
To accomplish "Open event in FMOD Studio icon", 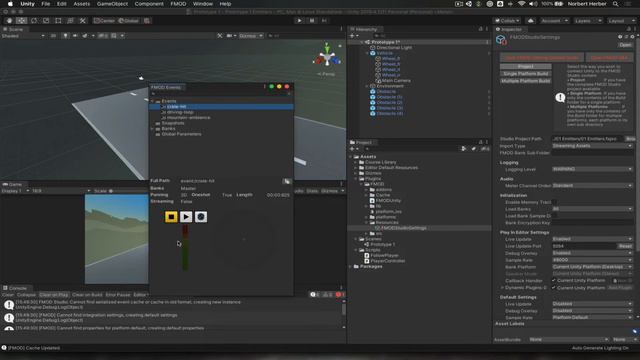I will click(201, 217).
